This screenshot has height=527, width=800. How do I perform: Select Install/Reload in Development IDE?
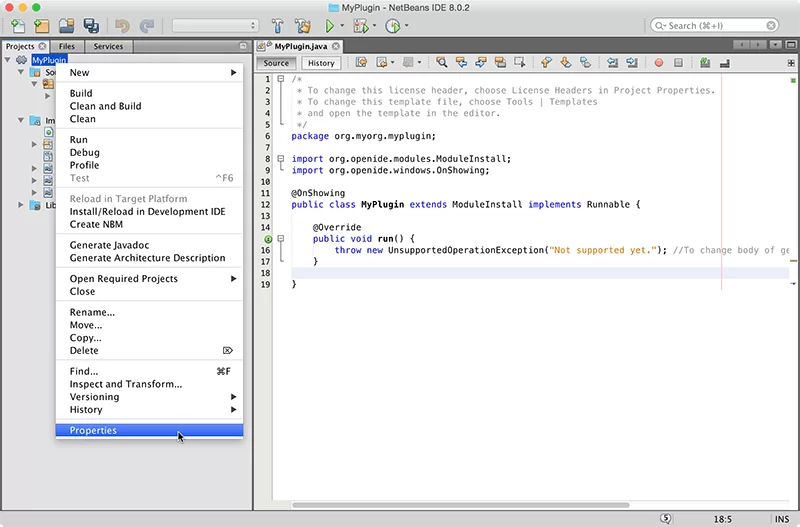149,212
